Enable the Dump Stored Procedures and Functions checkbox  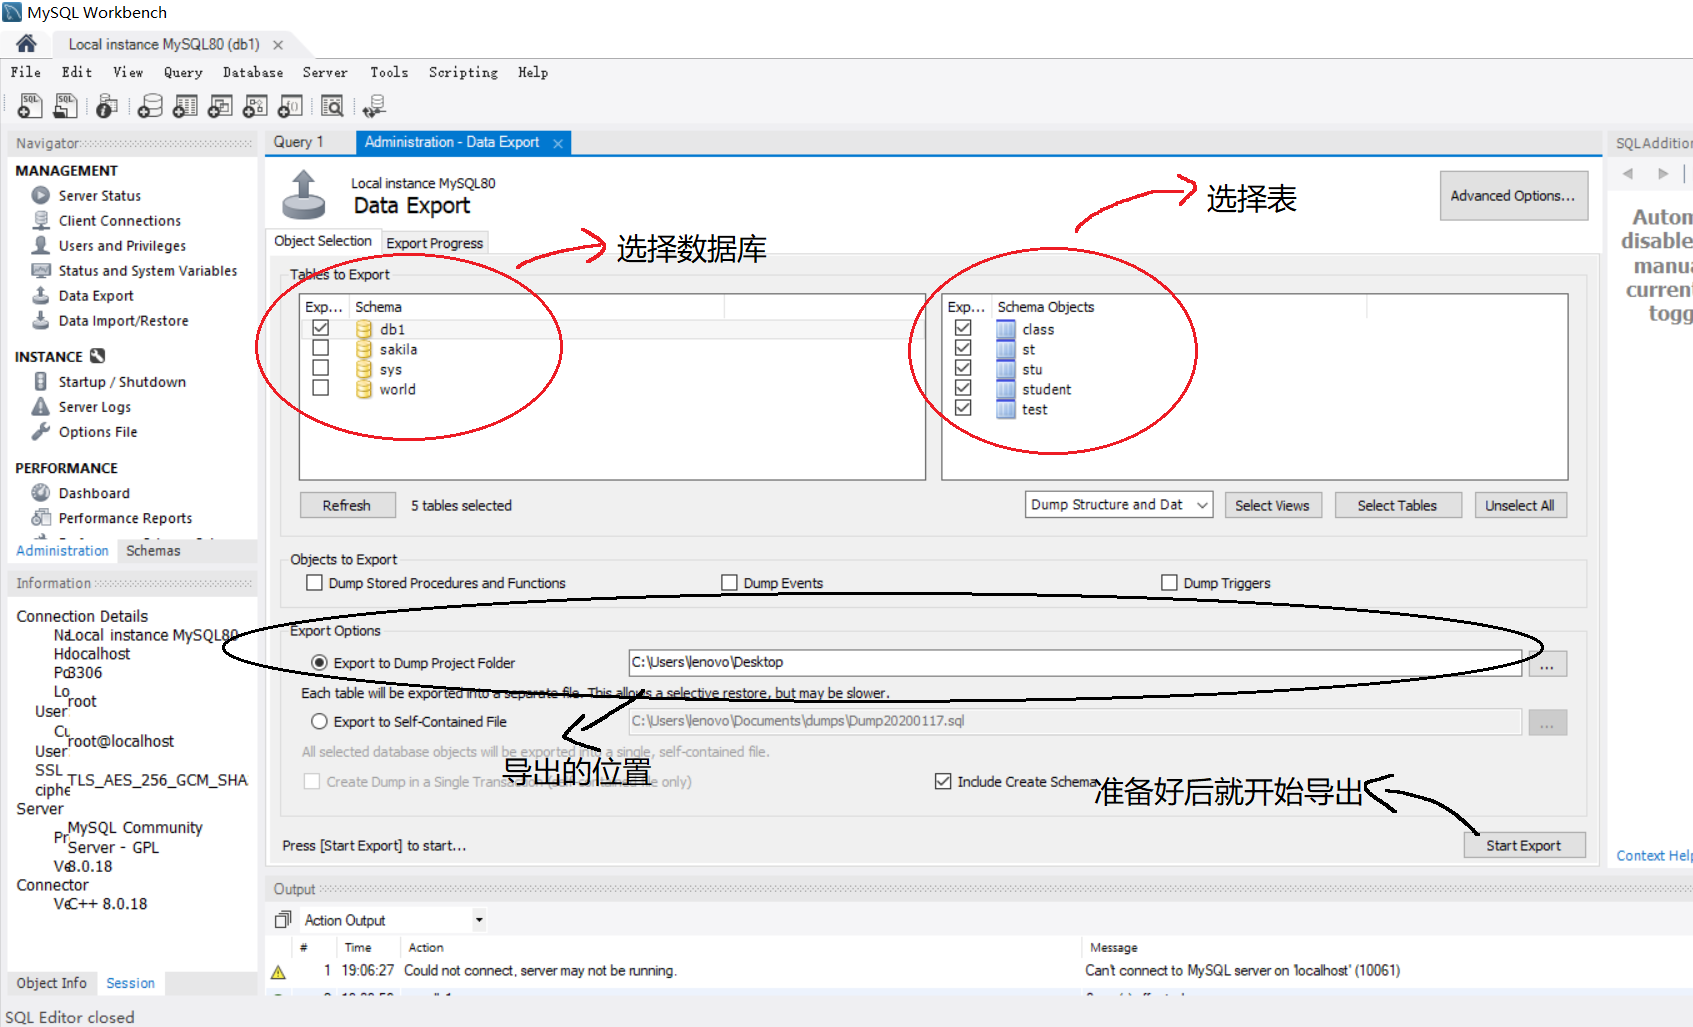tap(314, 582)
